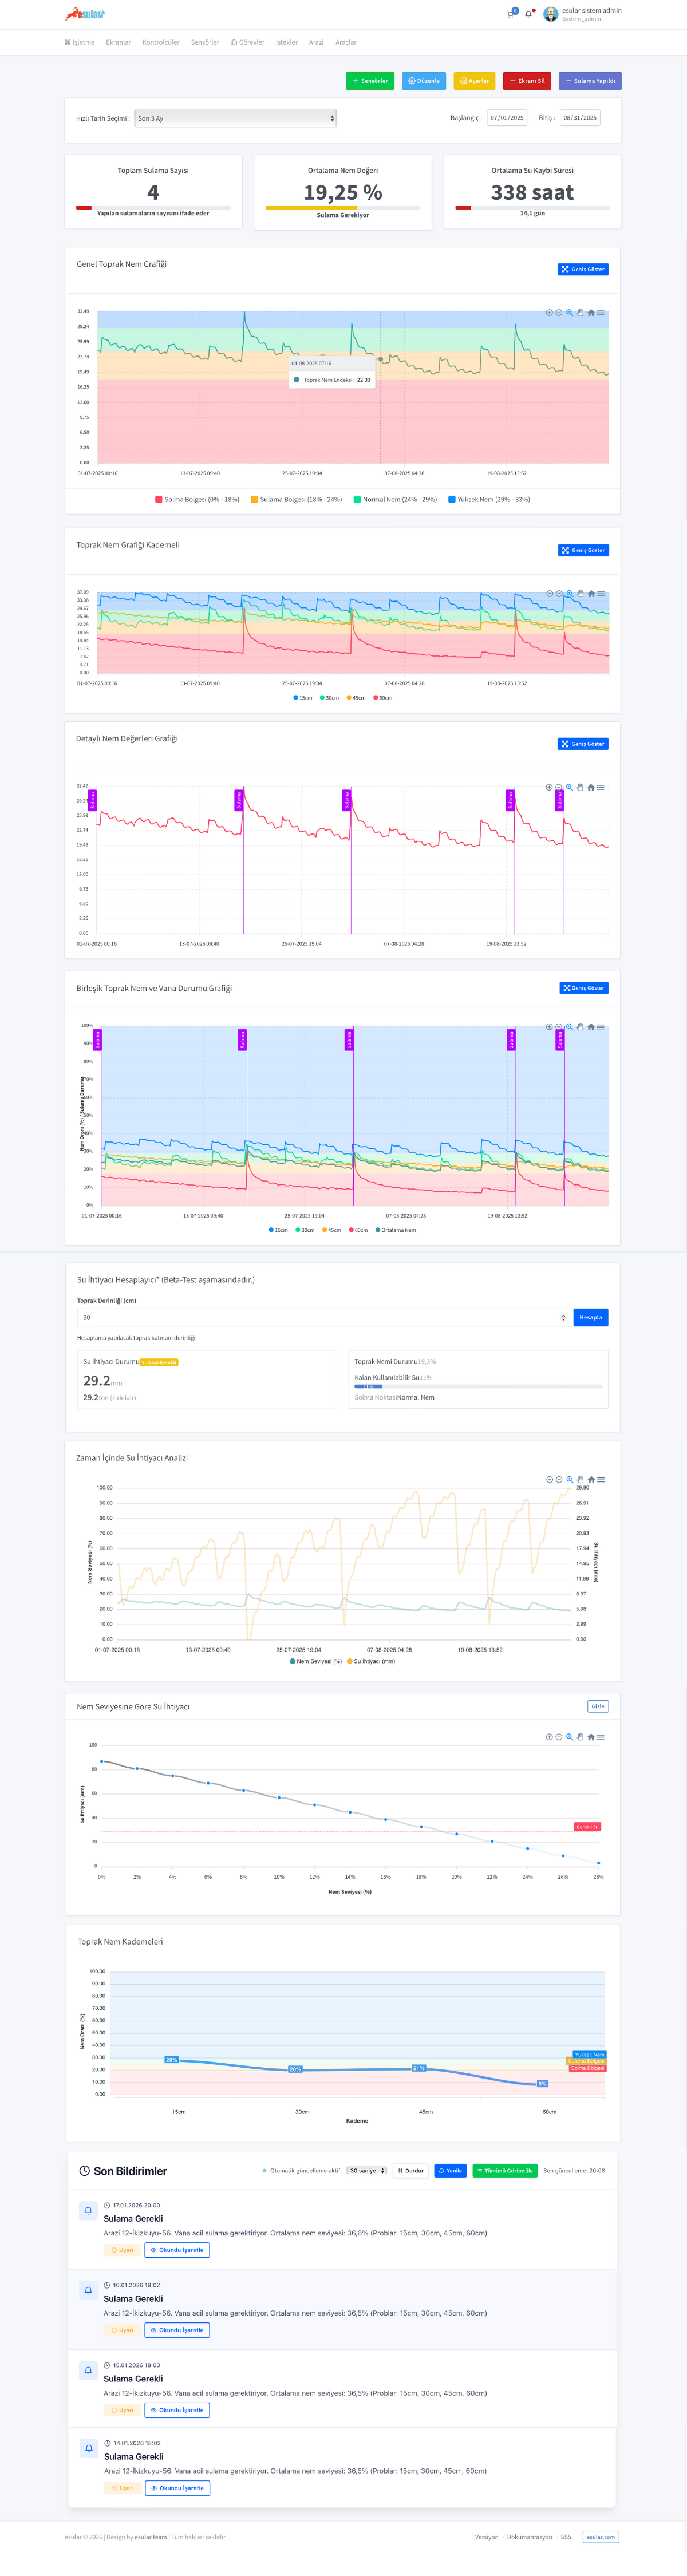This screenshot has height=2576, width=687.
Task: Select pan hand tool on Toprak Nem Kademeli chart
Action: (580, 594)
